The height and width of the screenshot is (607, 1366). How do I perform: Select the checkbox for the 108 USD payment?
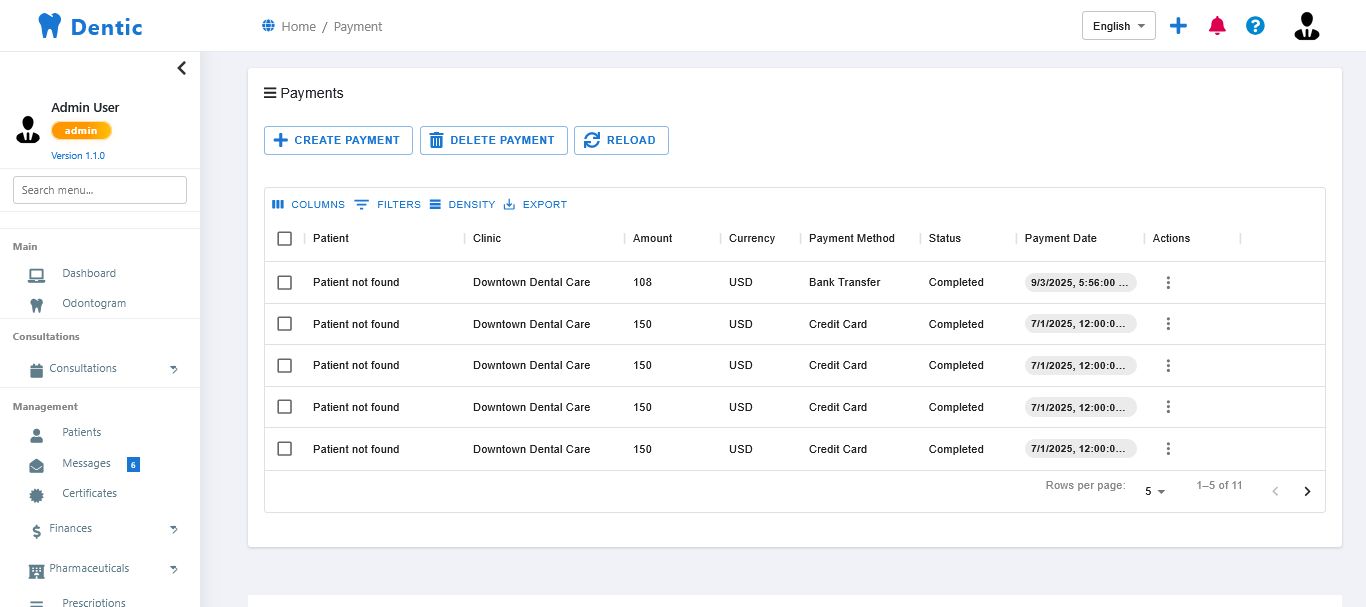[285, 283]
